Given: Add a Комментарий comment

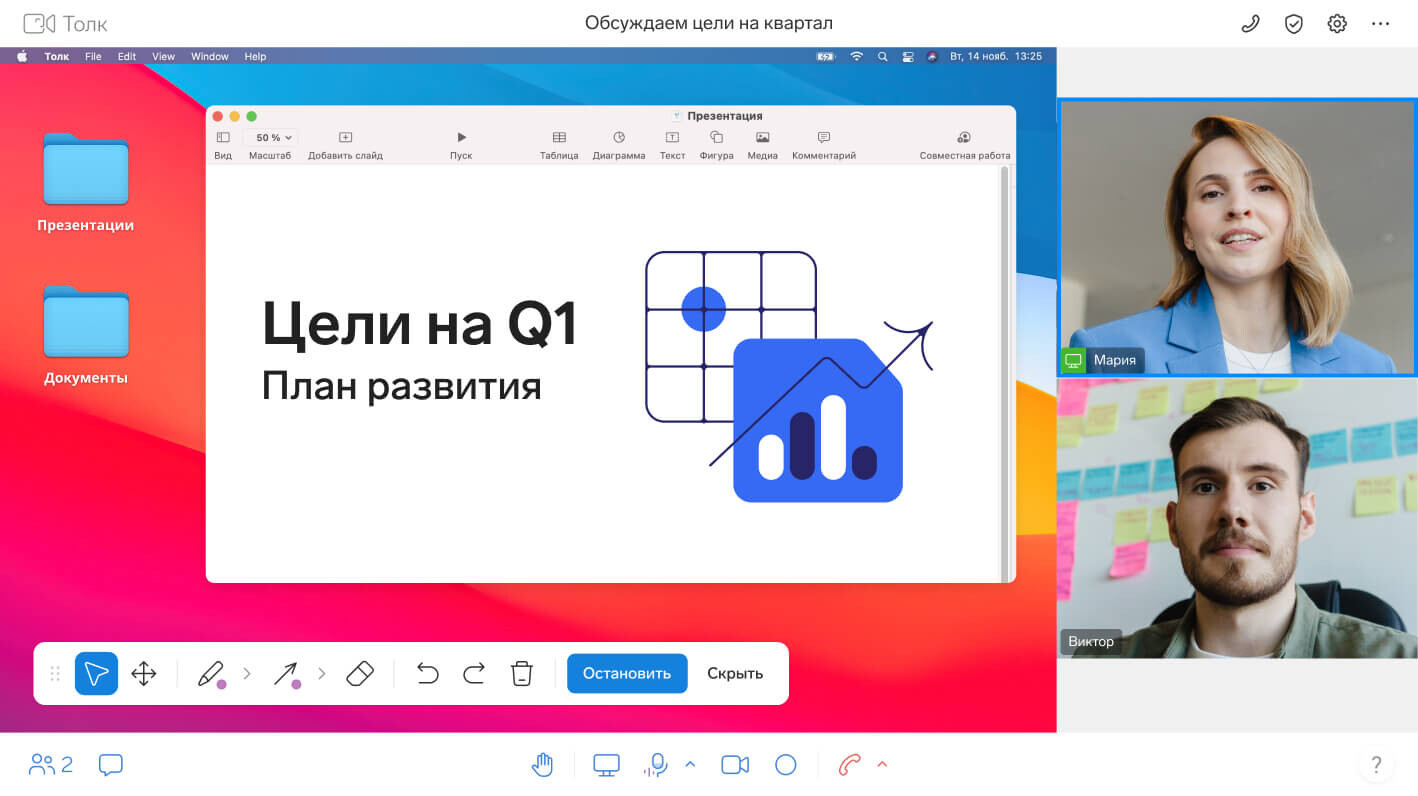Looking at the screenshot, I should (x=824, y=145).
